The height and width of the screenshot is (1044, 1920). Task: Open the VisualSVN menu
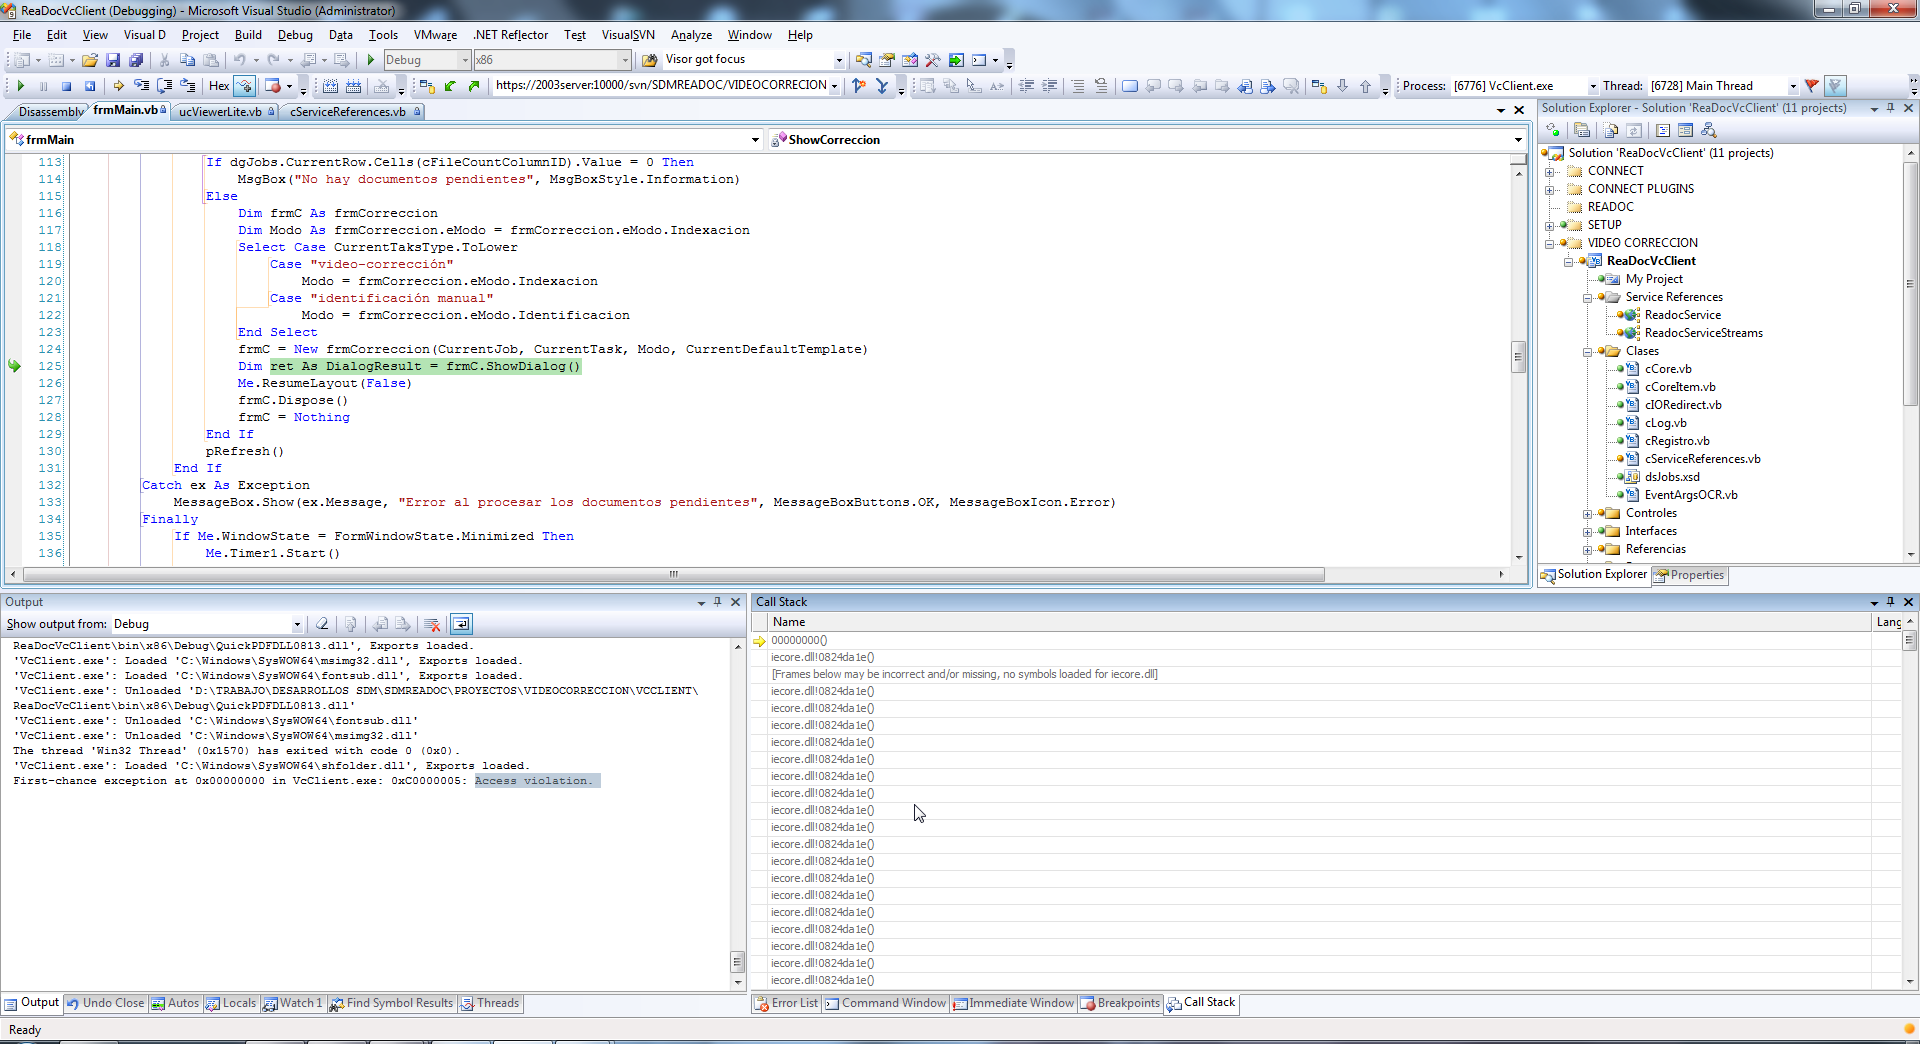point(628,35)
